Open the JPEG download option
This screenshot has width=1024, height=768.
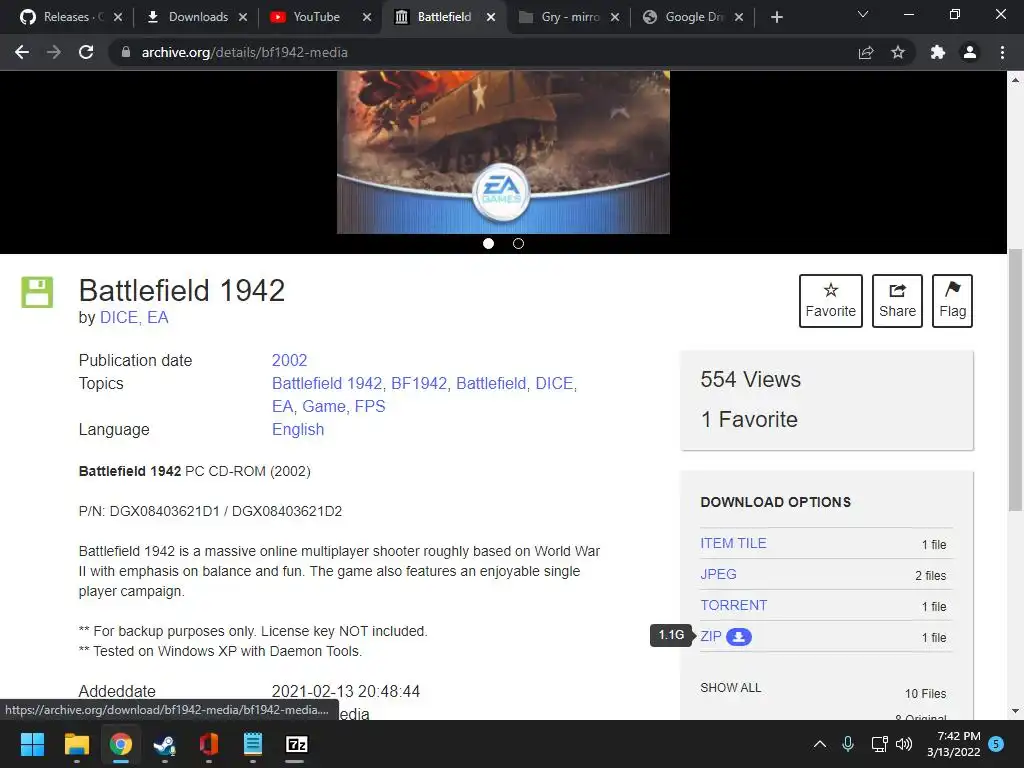pyautogui.click(x=718, y=574)
